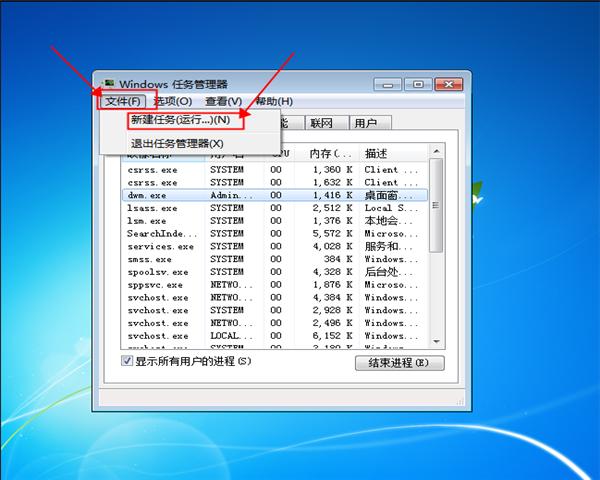The image size is (600, 480).
Task: Open the 帮助(H) menu
Action: click(274, 101)
